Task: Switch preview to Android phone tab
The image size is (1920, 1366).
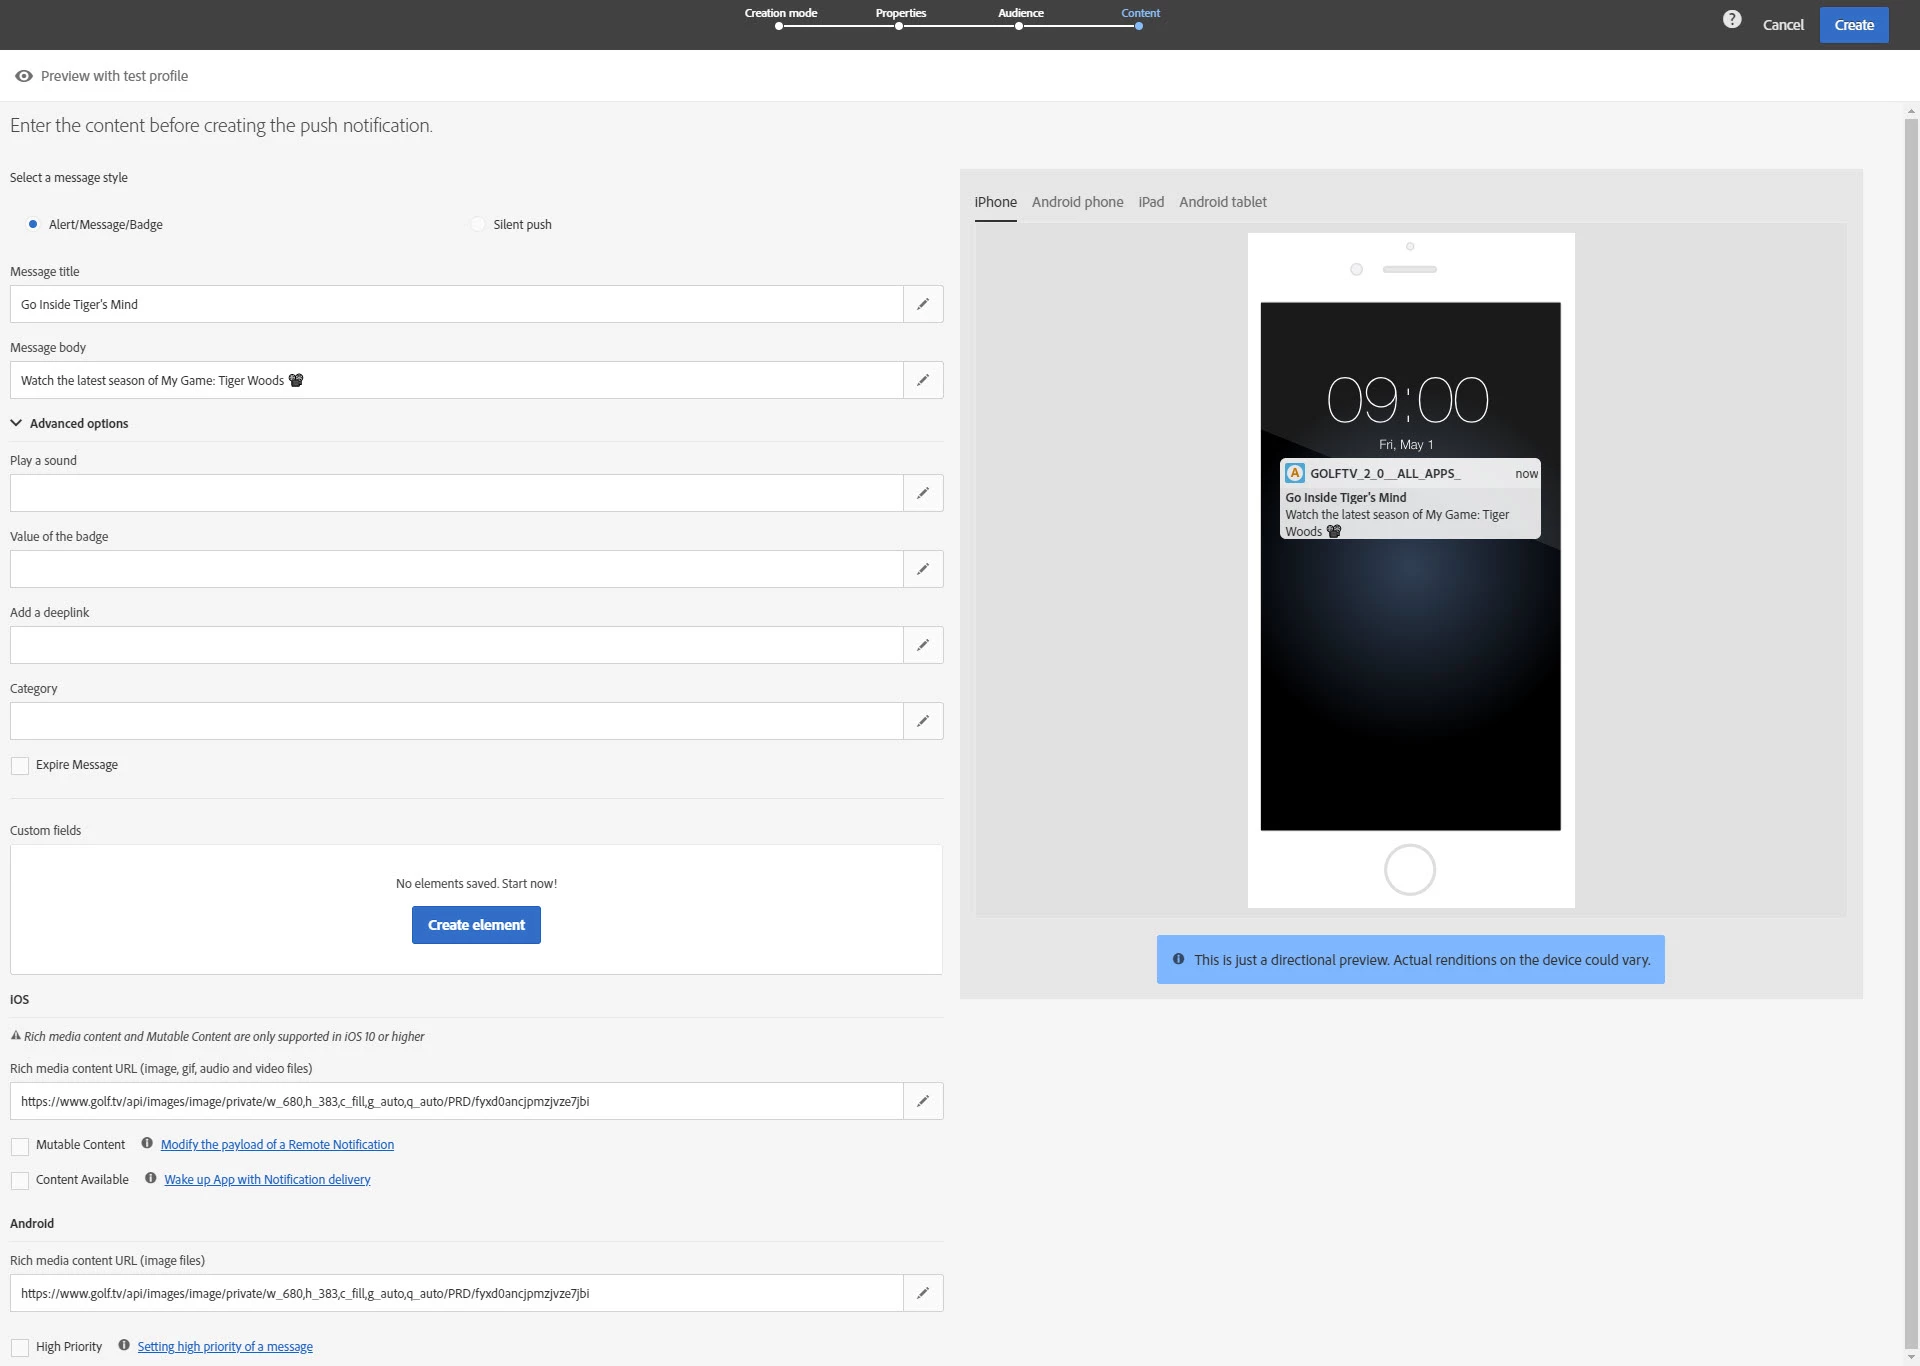Action: [1077, 202]
